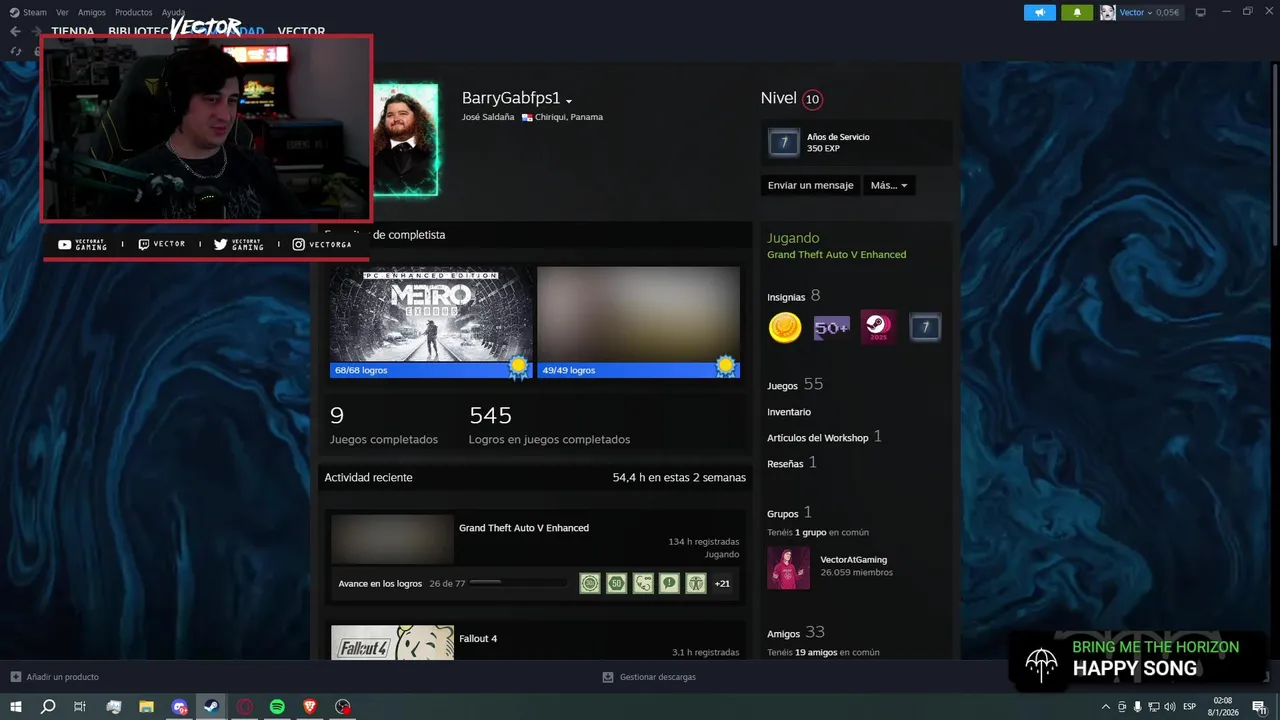Show the +21 more achievements
Screen dimensions: 1280x720
pyautogui.click(x=722, y=583)
